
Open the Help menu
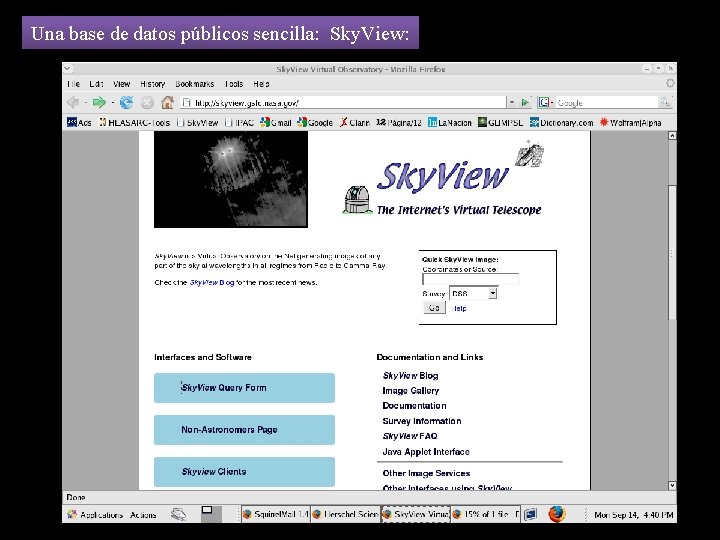pyautogui.click(x=261, y=84)
